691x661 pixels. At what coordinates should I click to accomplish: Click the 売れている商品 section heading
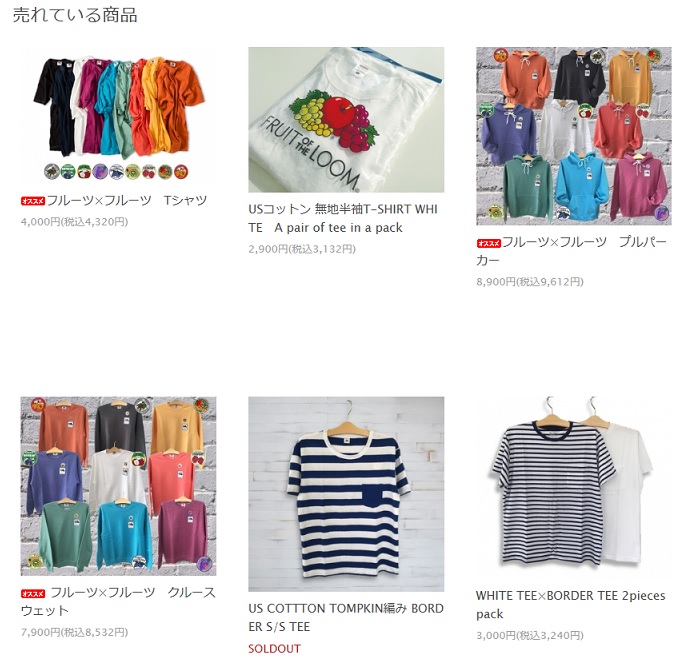point(75,15)
